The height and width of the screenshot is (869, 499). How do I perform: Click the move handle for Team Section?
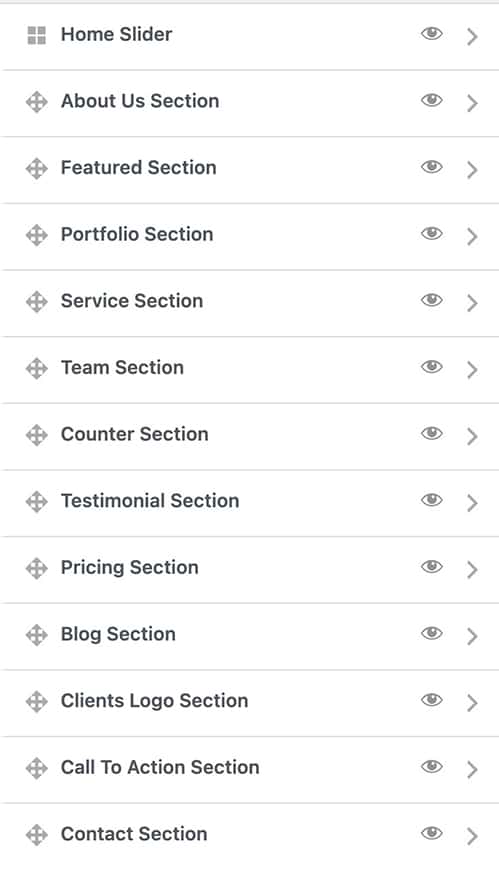tap(37, 369)
